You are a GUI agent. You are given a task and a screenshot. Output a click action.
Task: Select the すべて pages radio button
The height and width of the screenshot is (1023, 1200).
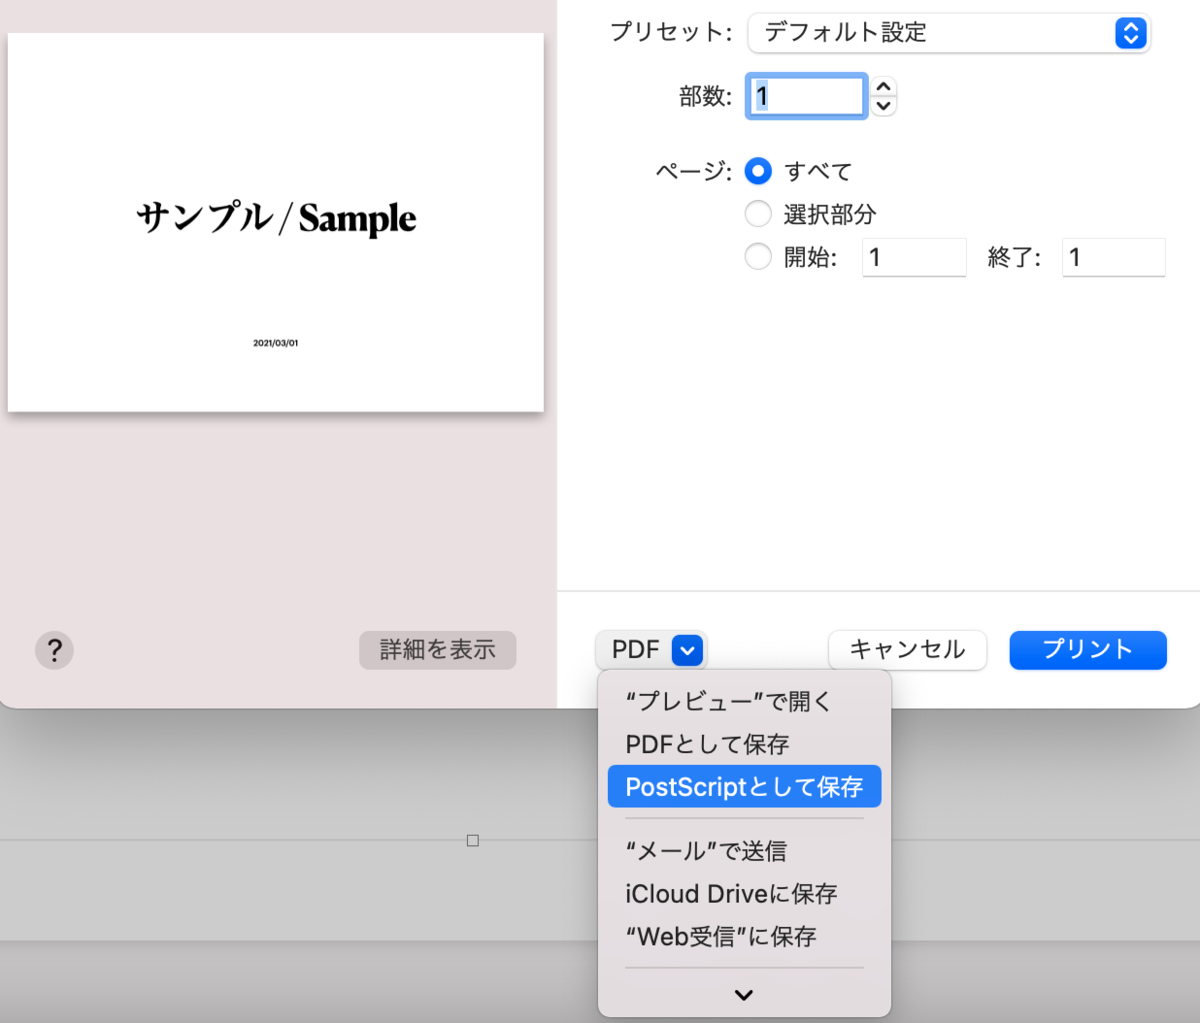coord(758,171)
